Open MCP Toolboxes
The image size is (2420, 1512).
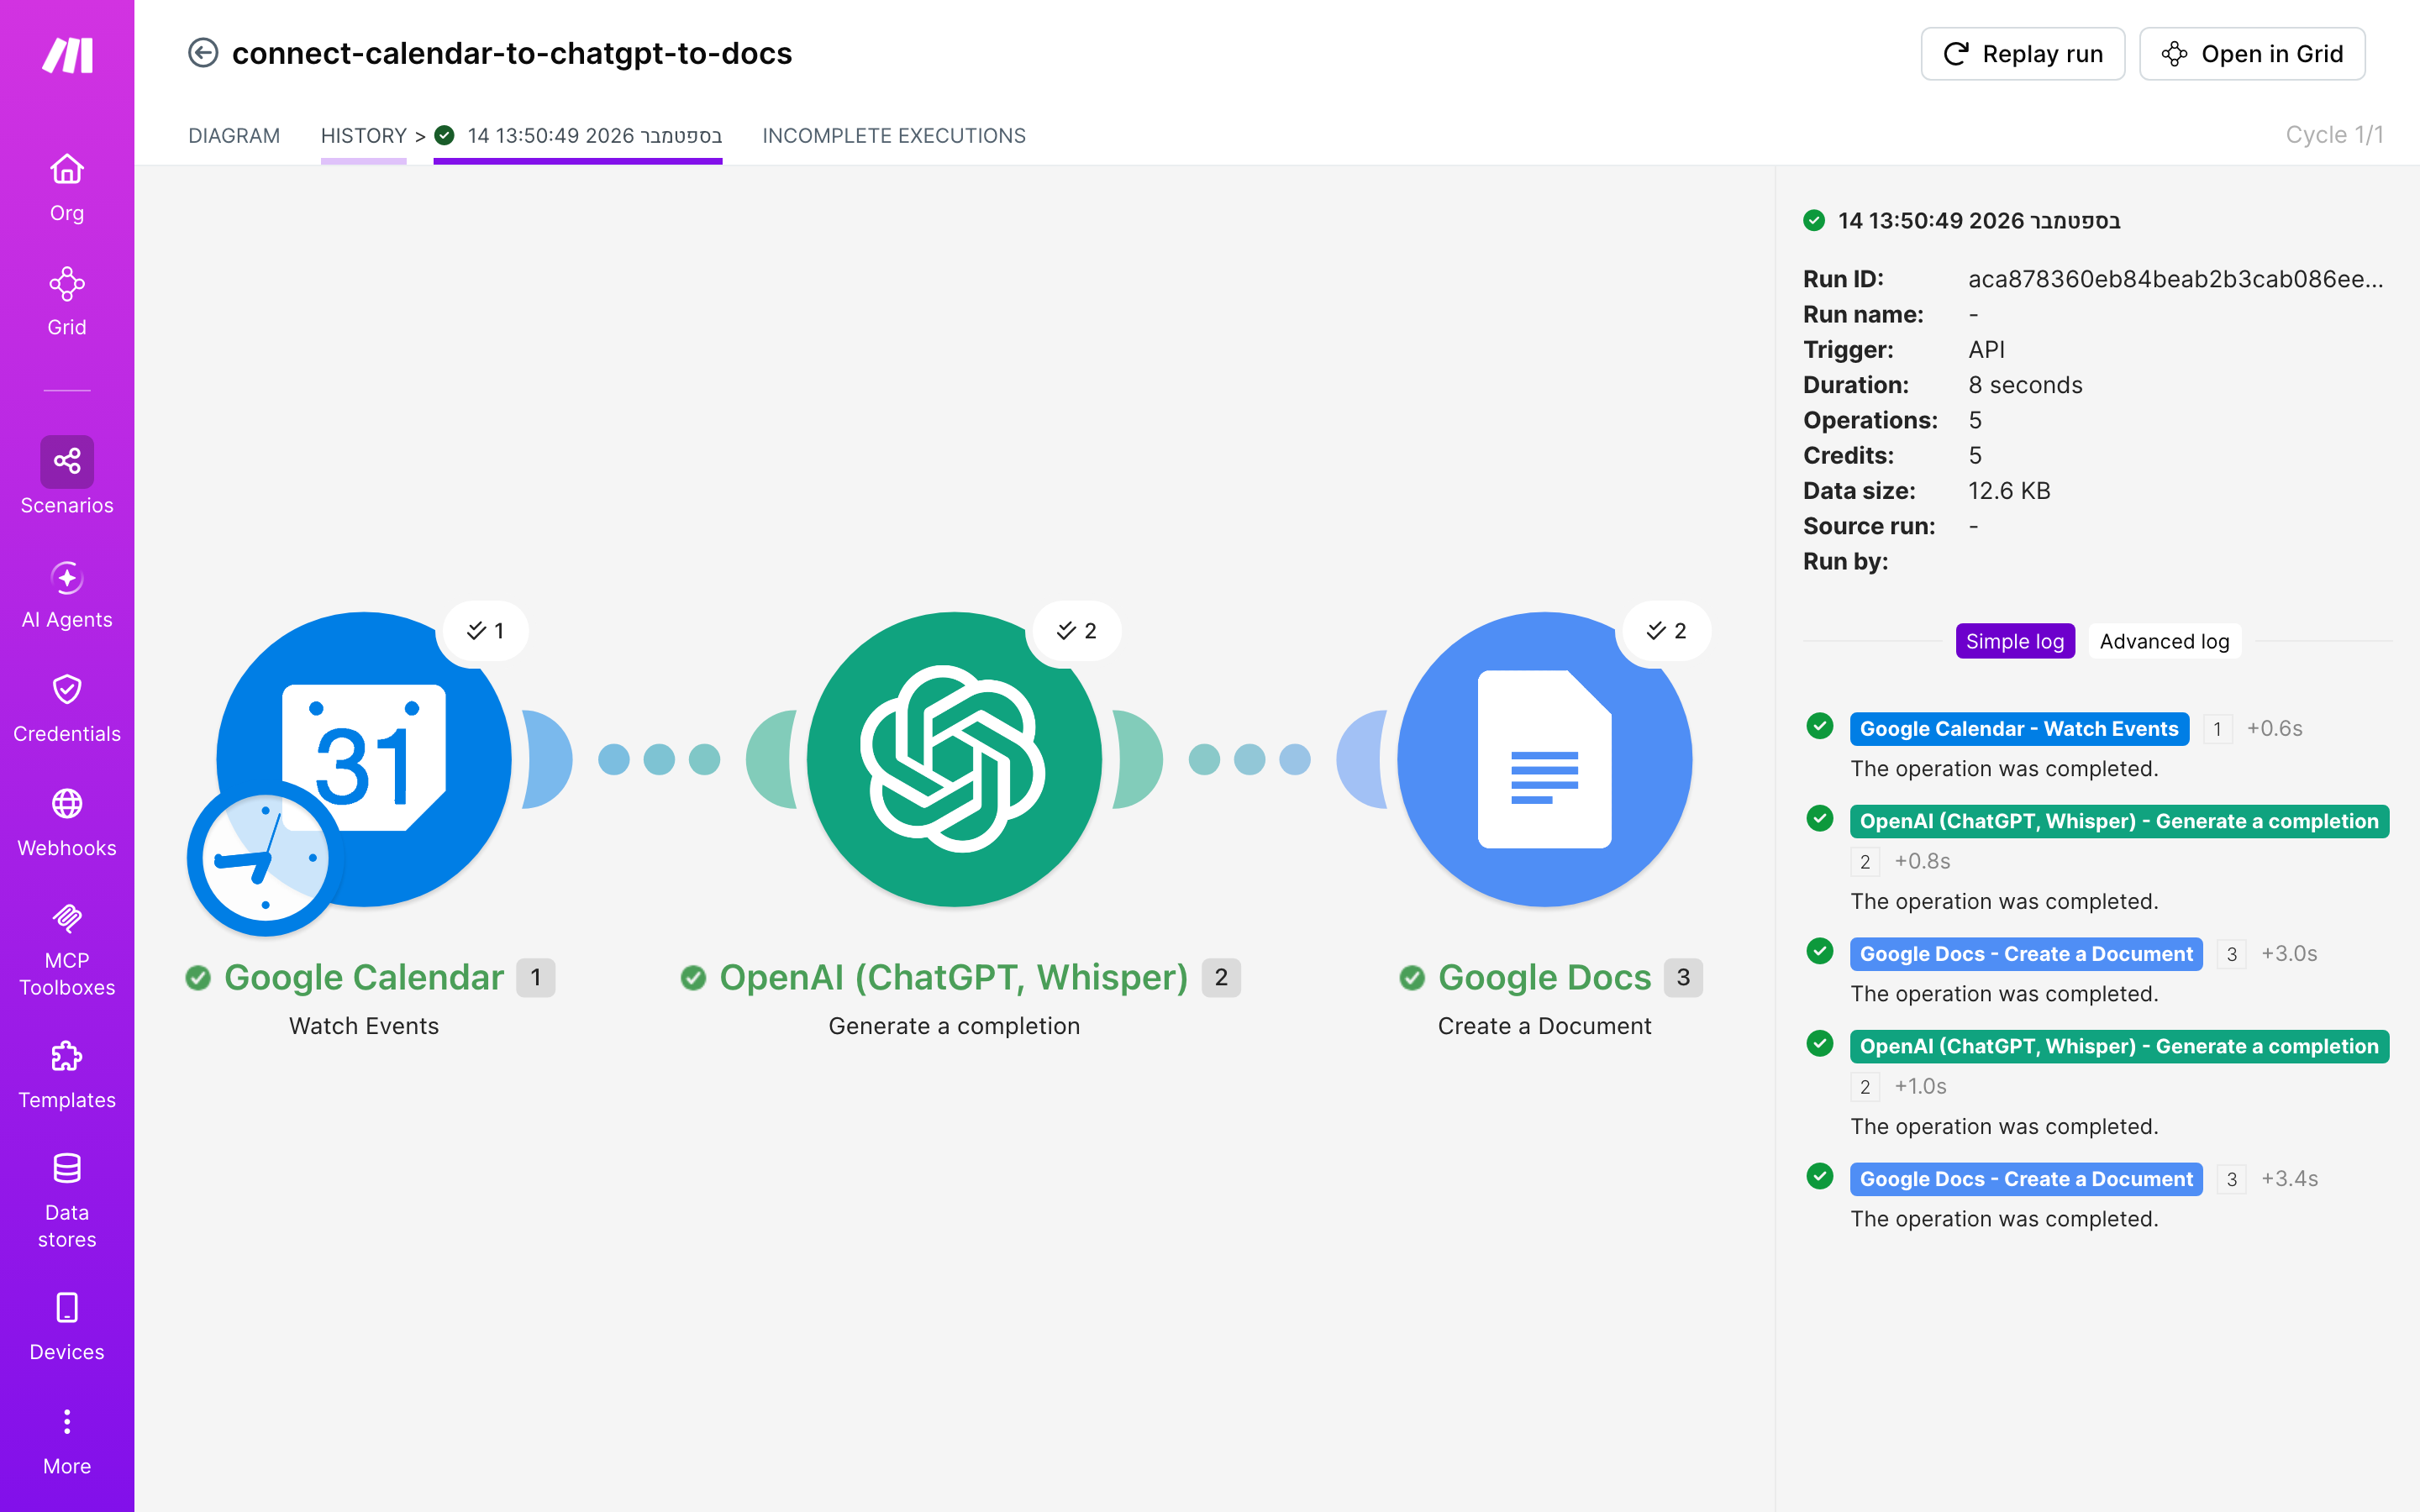pyautogui.click(x=67, y=950)
